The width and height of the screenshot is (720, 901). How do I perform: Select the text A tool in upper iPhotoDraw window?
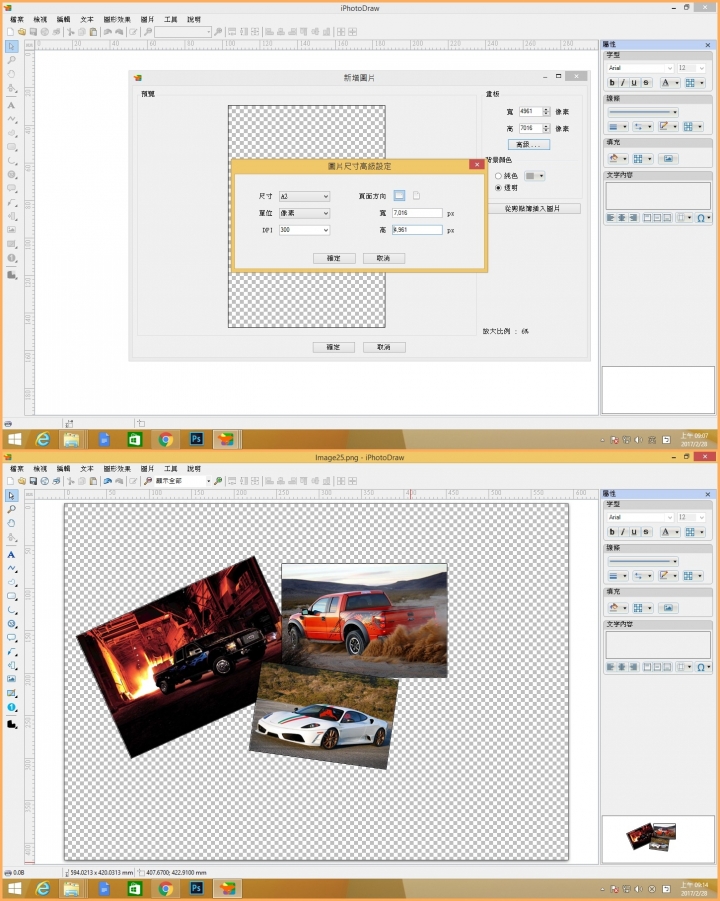[x=11, y=105]
